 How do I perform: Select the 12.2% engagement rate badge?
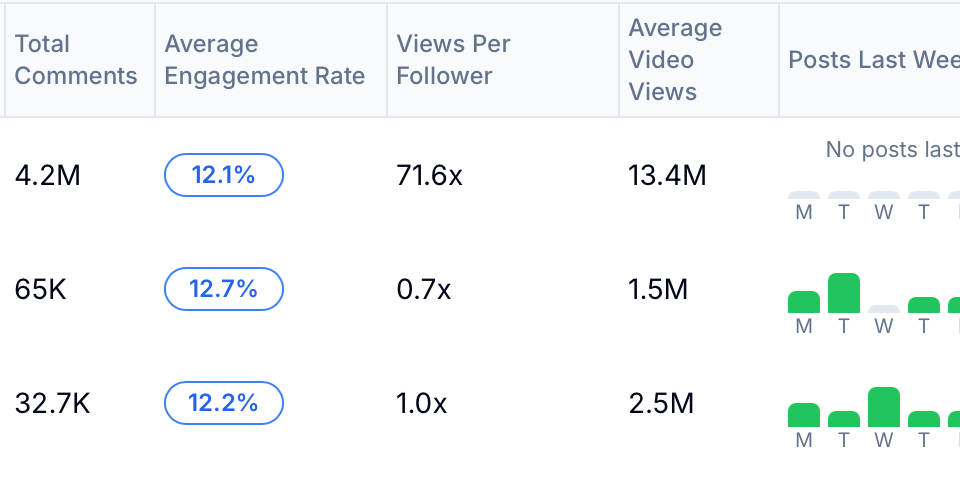click(x=224, y=404)
